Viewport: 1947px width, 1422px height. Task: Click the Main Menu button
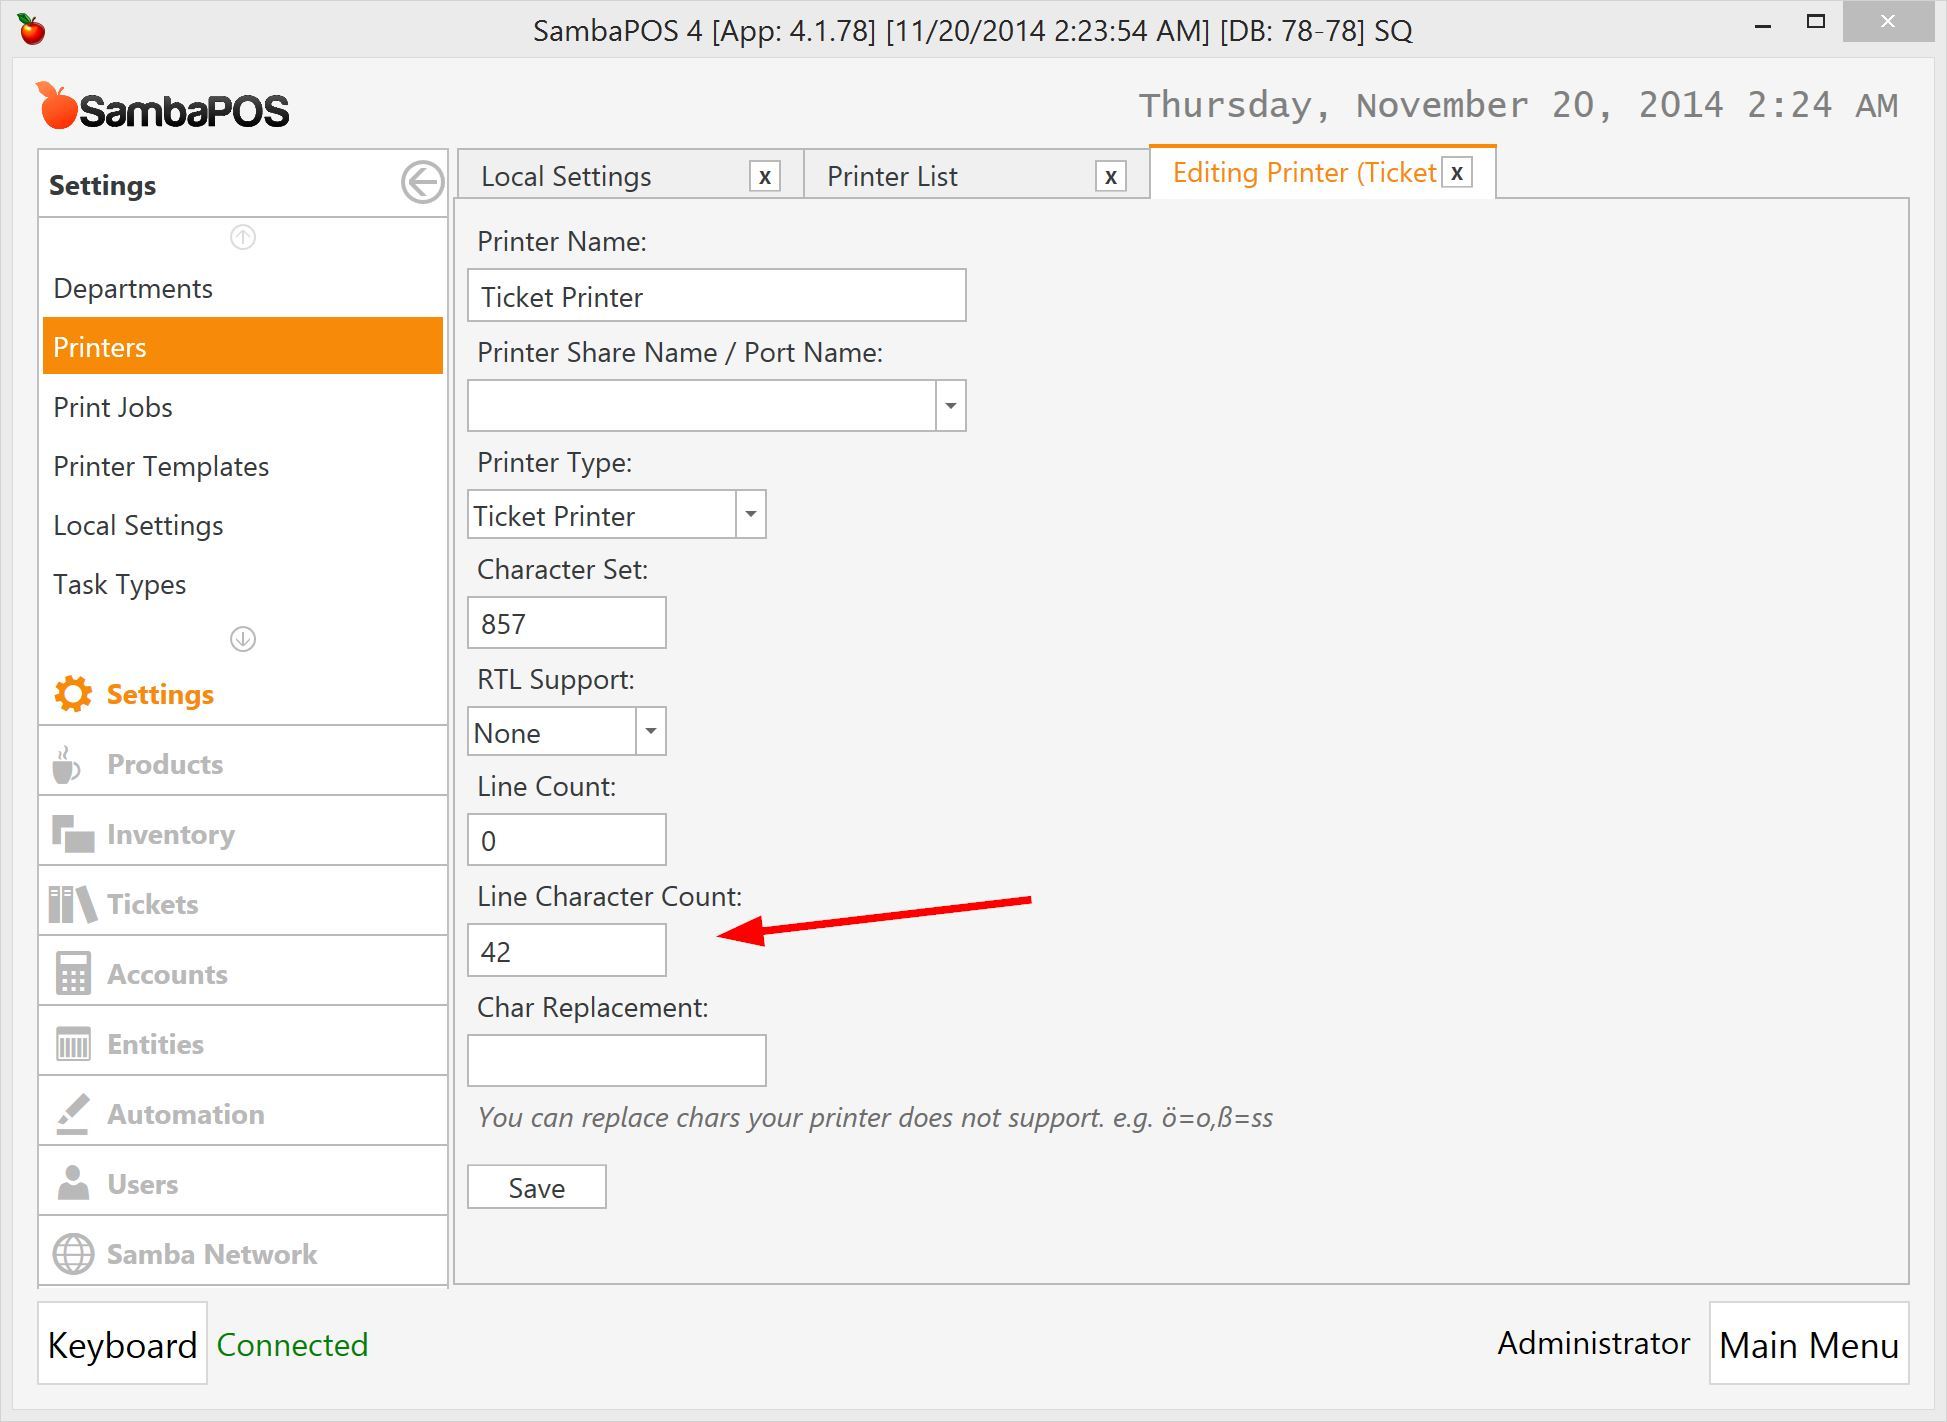1808,1345
